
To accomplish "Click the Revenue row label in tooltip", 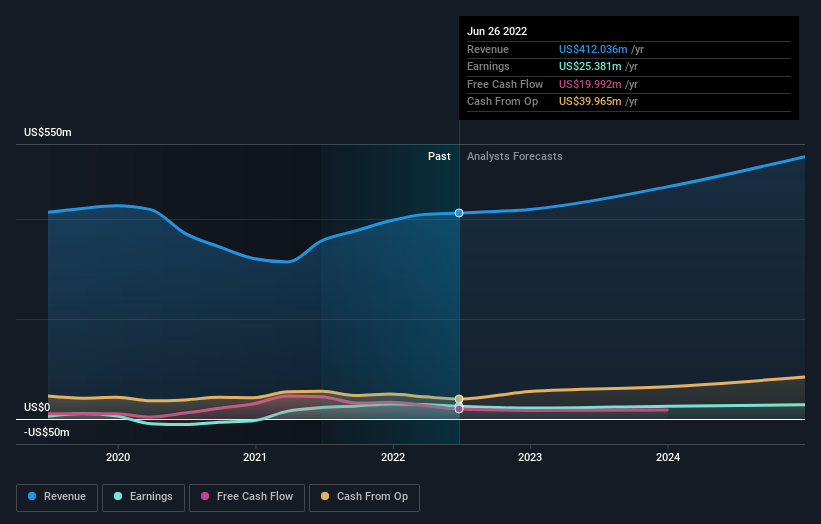I will (488, 49).
